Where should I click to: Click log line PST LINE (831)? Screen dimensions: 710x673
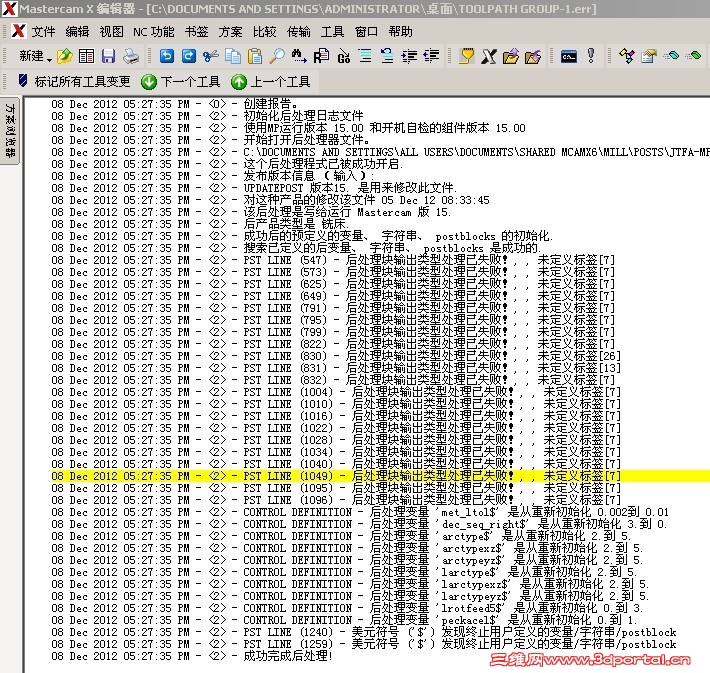tap(336, 368)
